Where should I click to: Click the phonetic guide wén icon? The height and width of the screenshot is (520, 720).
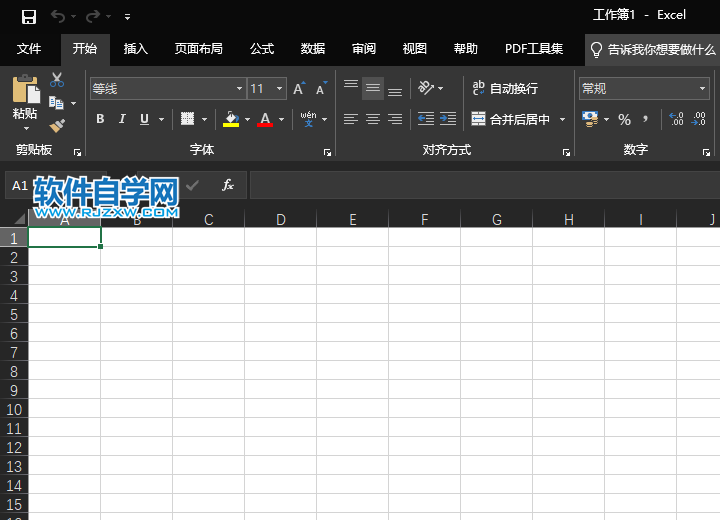(x=309, y=119)
